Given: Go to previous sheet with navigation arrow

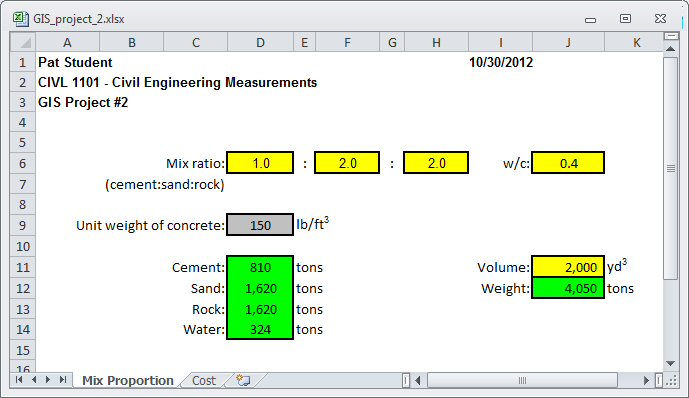Looking at the screenshot, I should point(34,380).
